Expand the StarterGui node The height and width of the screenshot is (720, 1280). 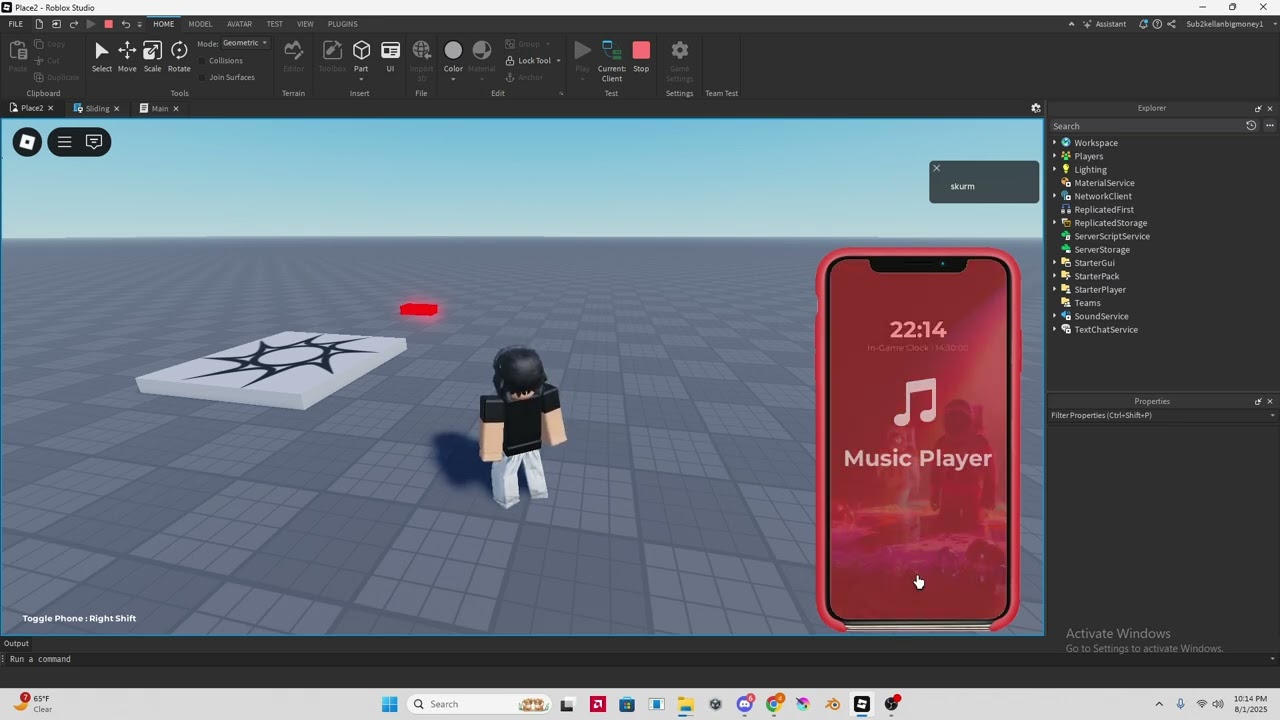tap(1054, 263)
